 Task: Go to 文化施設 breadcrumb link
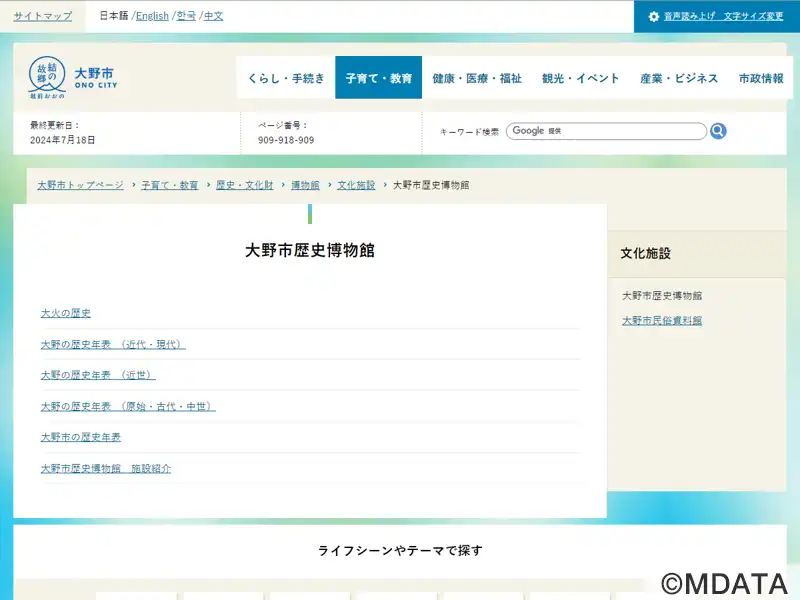[356, 185]
